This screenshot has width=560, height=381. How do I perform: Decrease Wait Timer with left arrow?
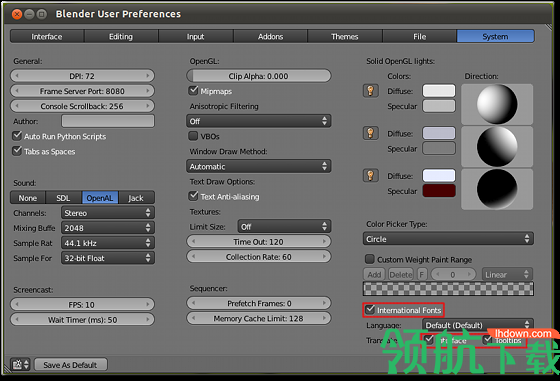(17, 319)
